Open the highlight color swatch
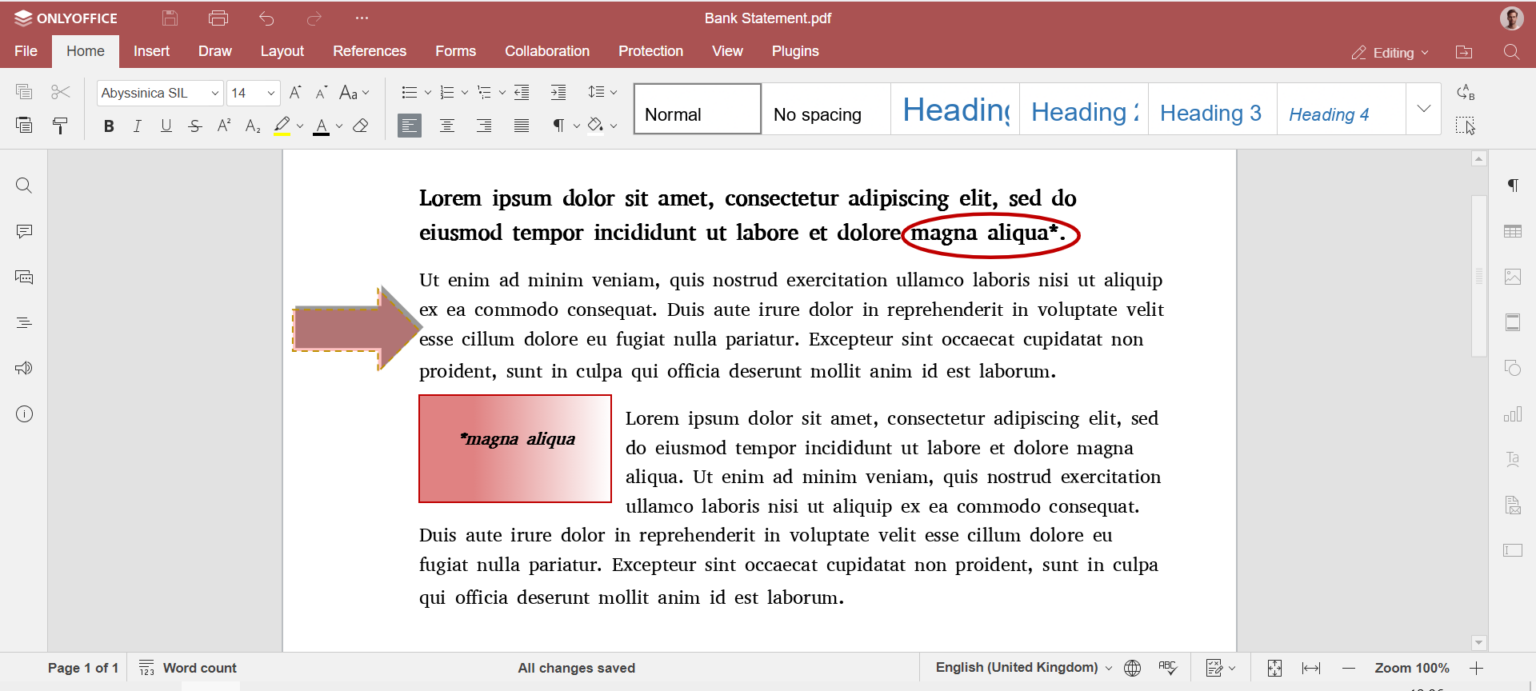 click(x=282, y=125)
